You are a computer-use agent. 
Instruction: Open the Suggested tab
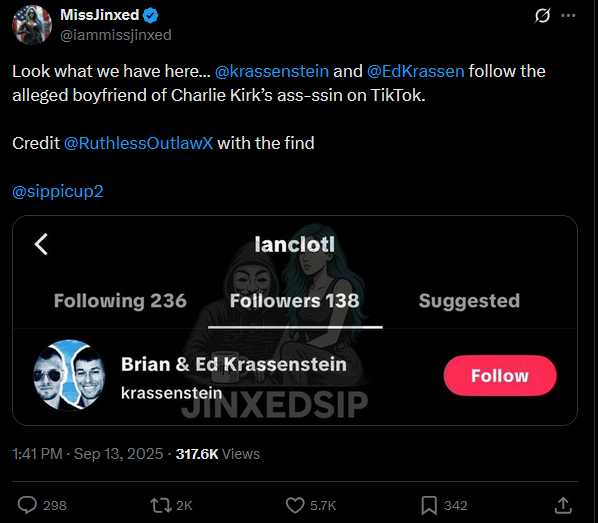[x=469, y=301]
